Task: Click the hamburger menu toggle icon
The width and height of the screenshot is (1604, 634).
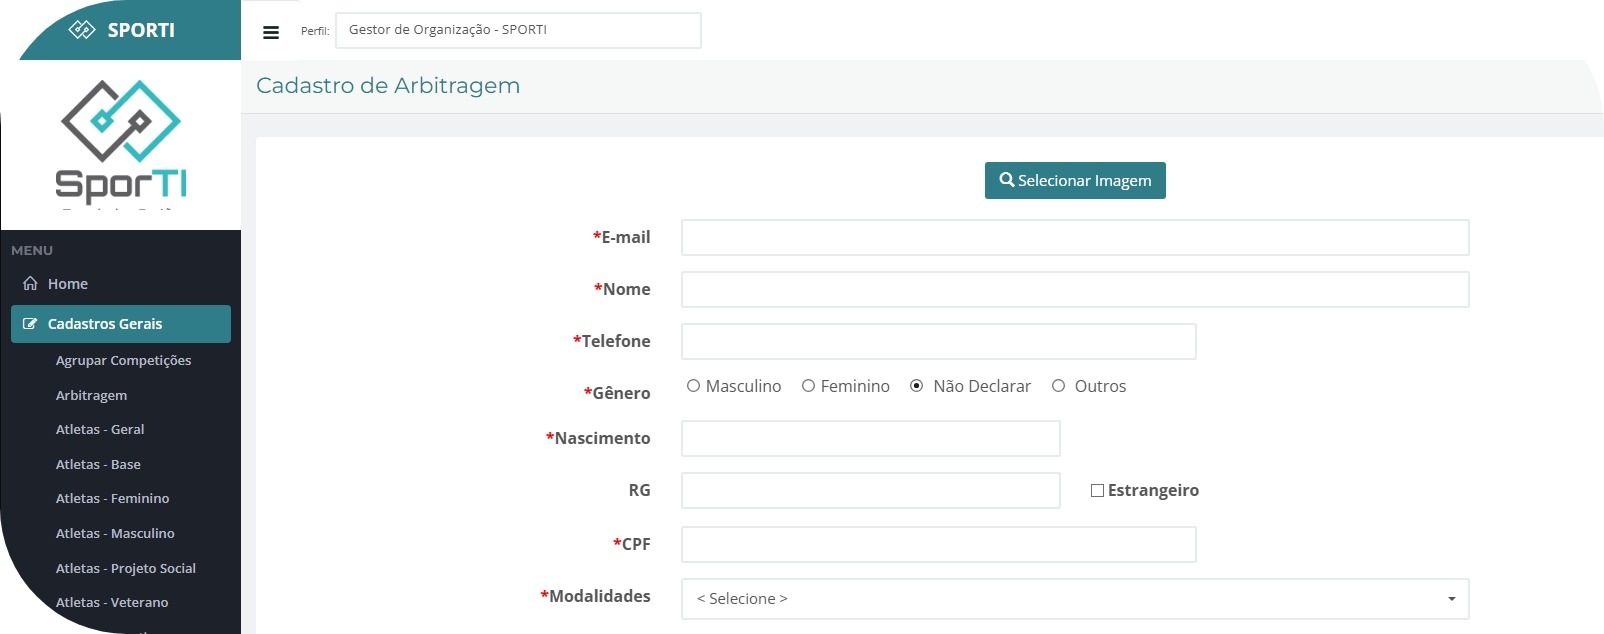Action: (x=270, y=32)
